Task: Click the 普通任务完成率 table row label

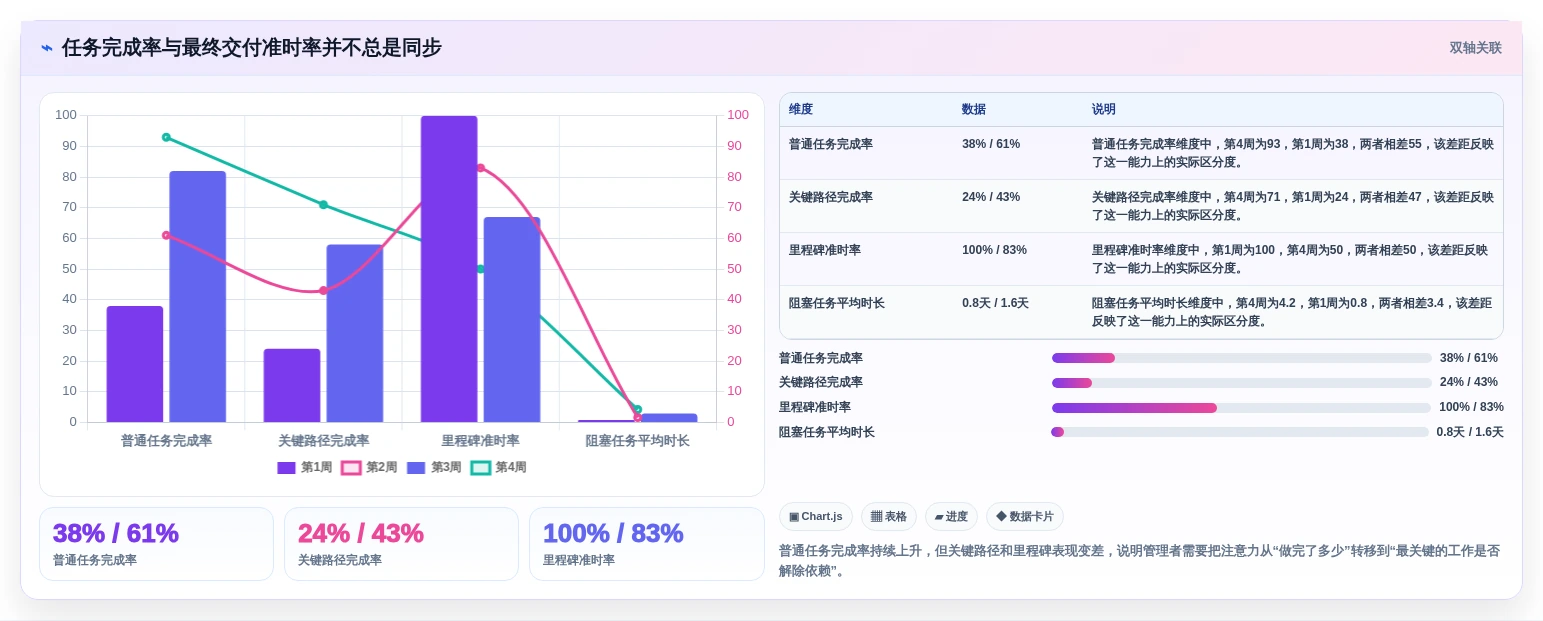Action: (831, 144)
